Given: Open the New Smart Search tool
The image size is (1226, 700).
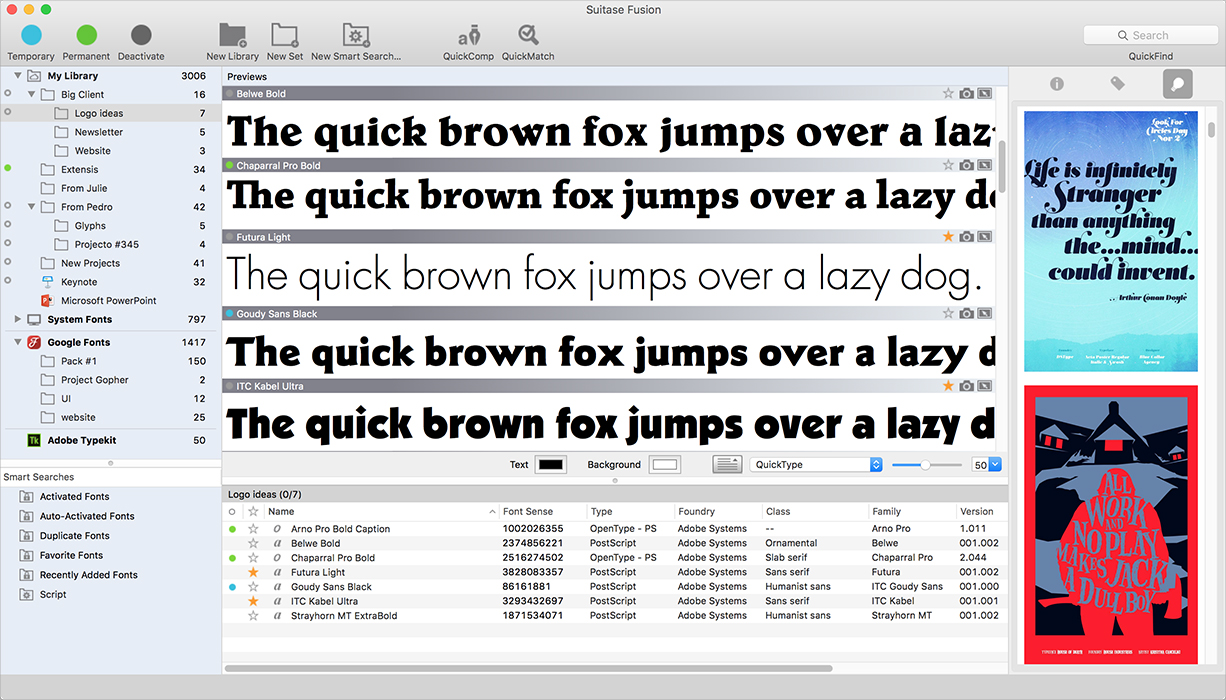Looking at the screenshot, I should 355,36.
